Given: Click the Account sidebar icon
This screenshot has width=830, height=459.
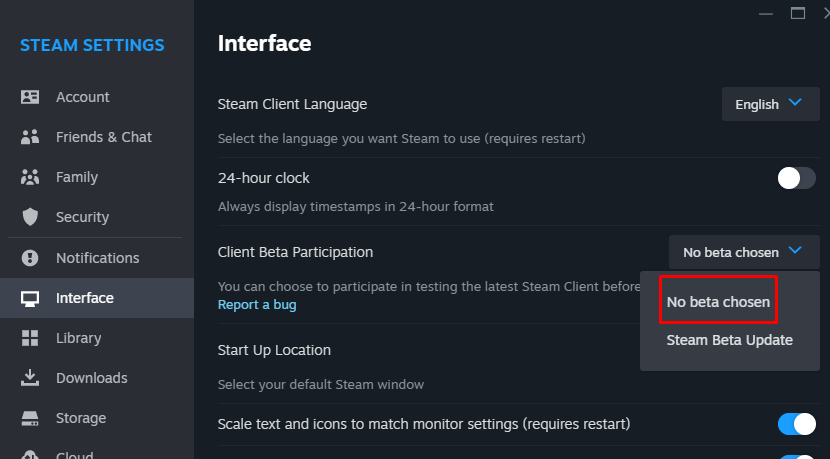Looking at the screenshot, I should click(x=30, y=97).
